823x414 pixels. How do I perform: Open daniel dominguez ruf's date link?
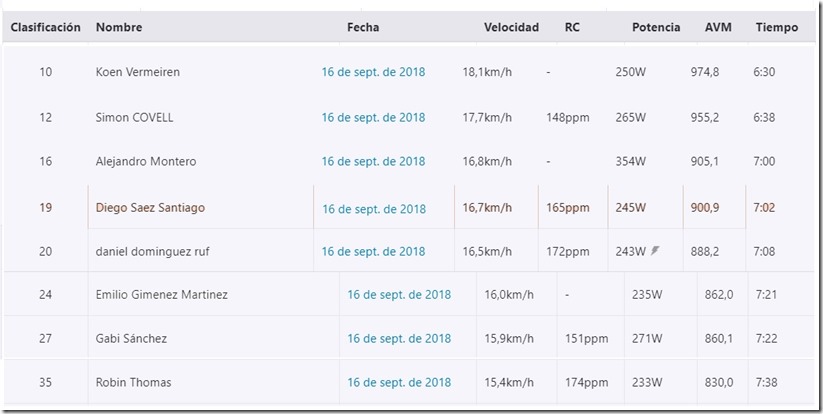pos(374,252)
